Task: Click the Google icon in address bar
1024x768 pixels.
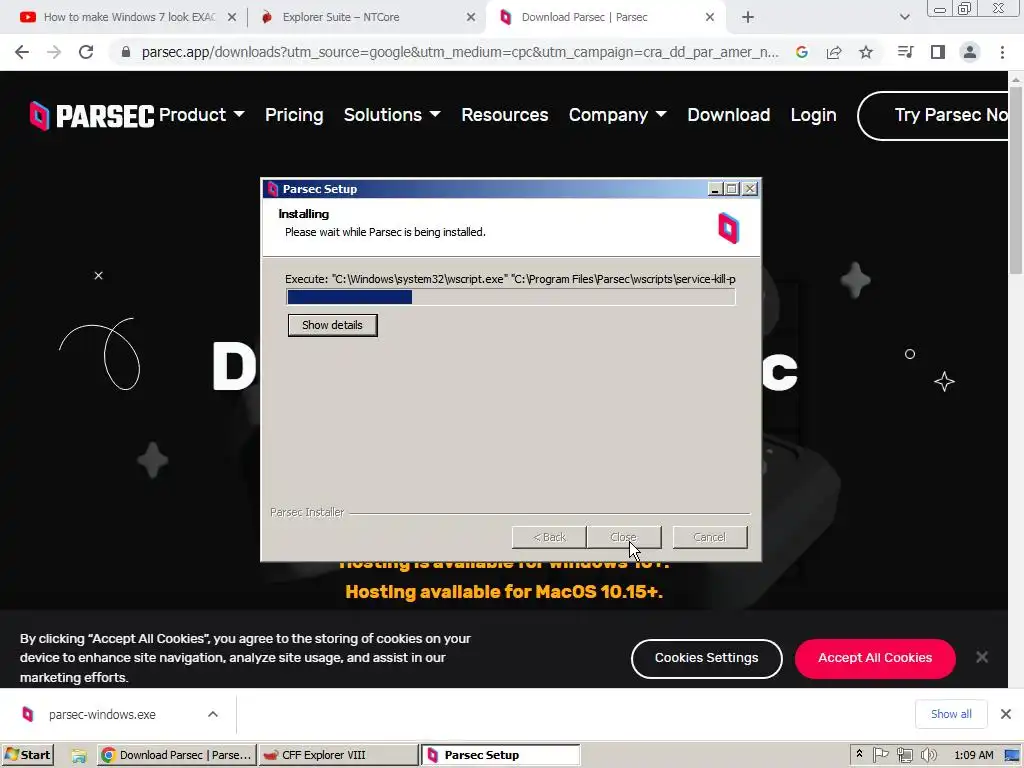Action: tap(802, 52)
